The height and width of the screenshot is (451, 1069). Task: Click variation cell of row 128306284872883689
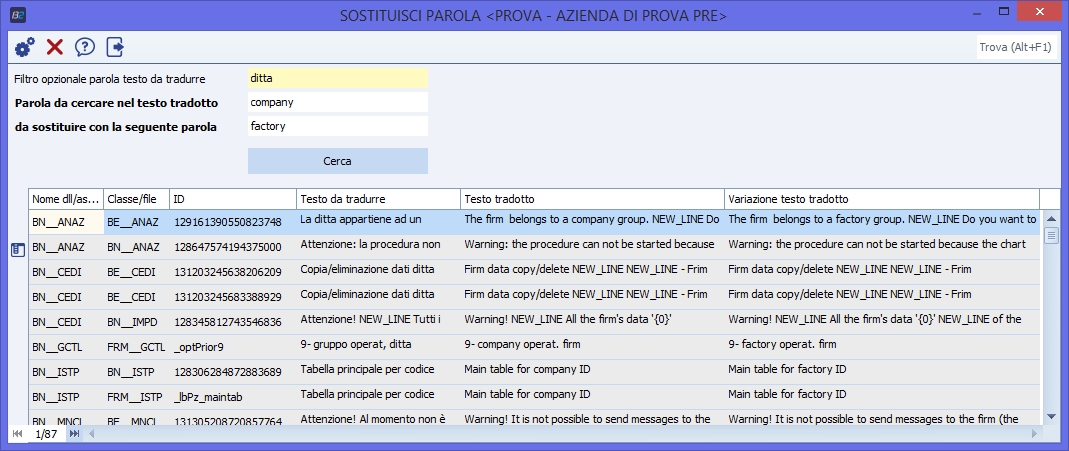(882, 370)
